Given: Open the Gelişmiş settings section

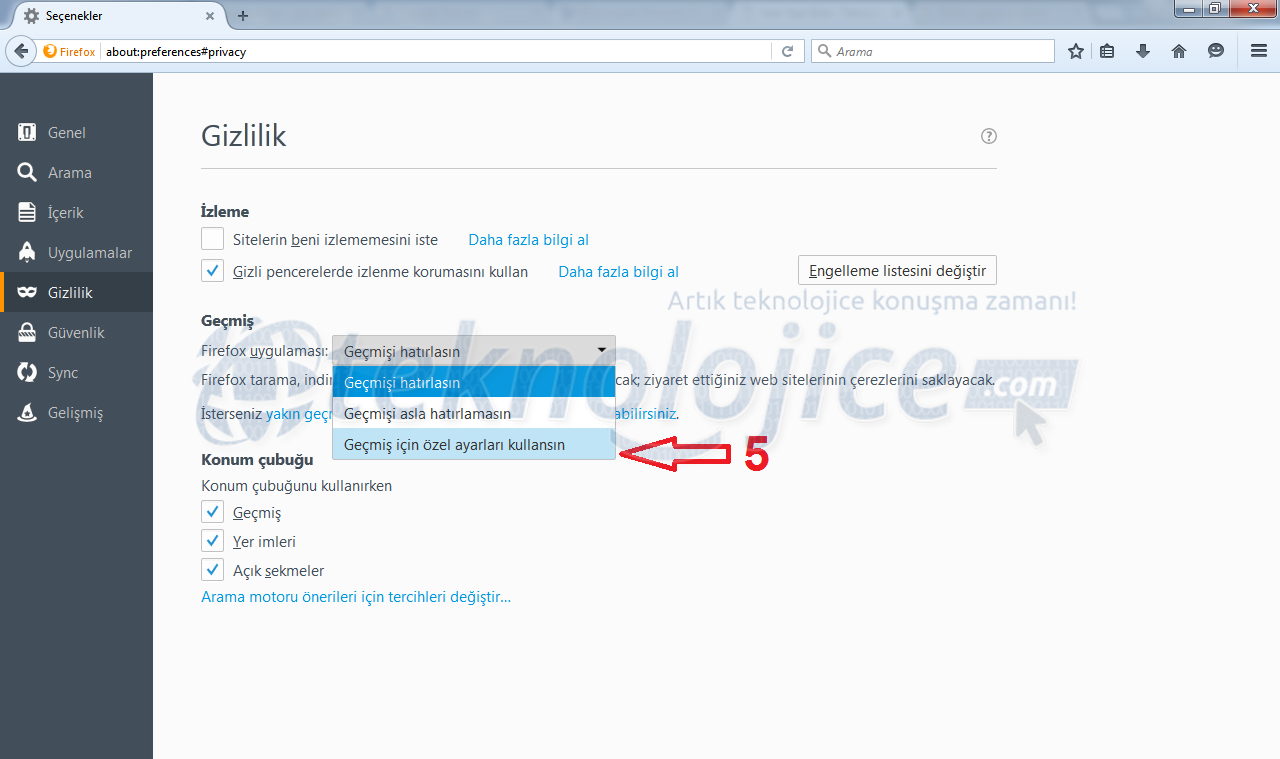Looking at the screenshot, I should point(76,412).
